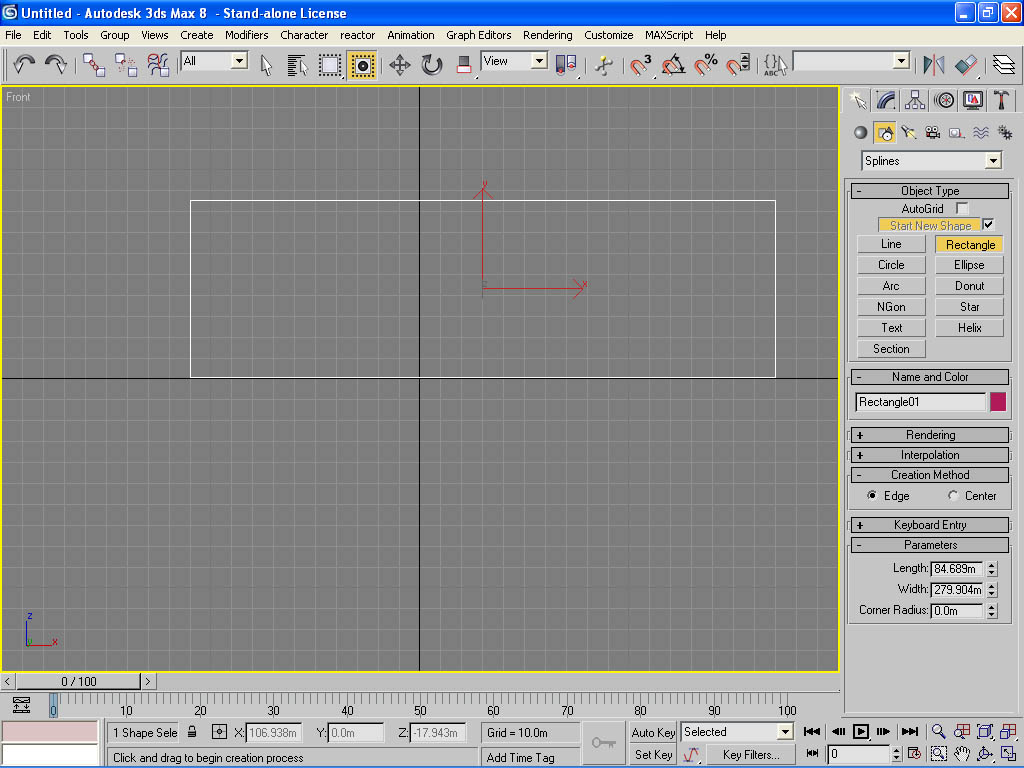1024x768 pixels.
Task: Click the Helix shape button
Action: click(x=969, y=328)
